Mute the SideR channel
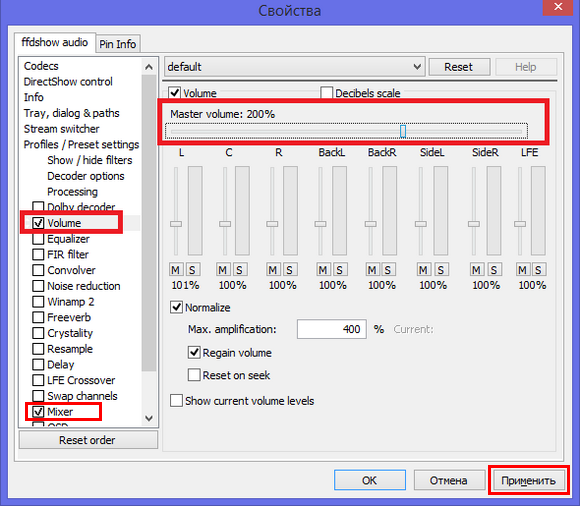The height and width of the screenshot is (506, 580). coord(476,270)
